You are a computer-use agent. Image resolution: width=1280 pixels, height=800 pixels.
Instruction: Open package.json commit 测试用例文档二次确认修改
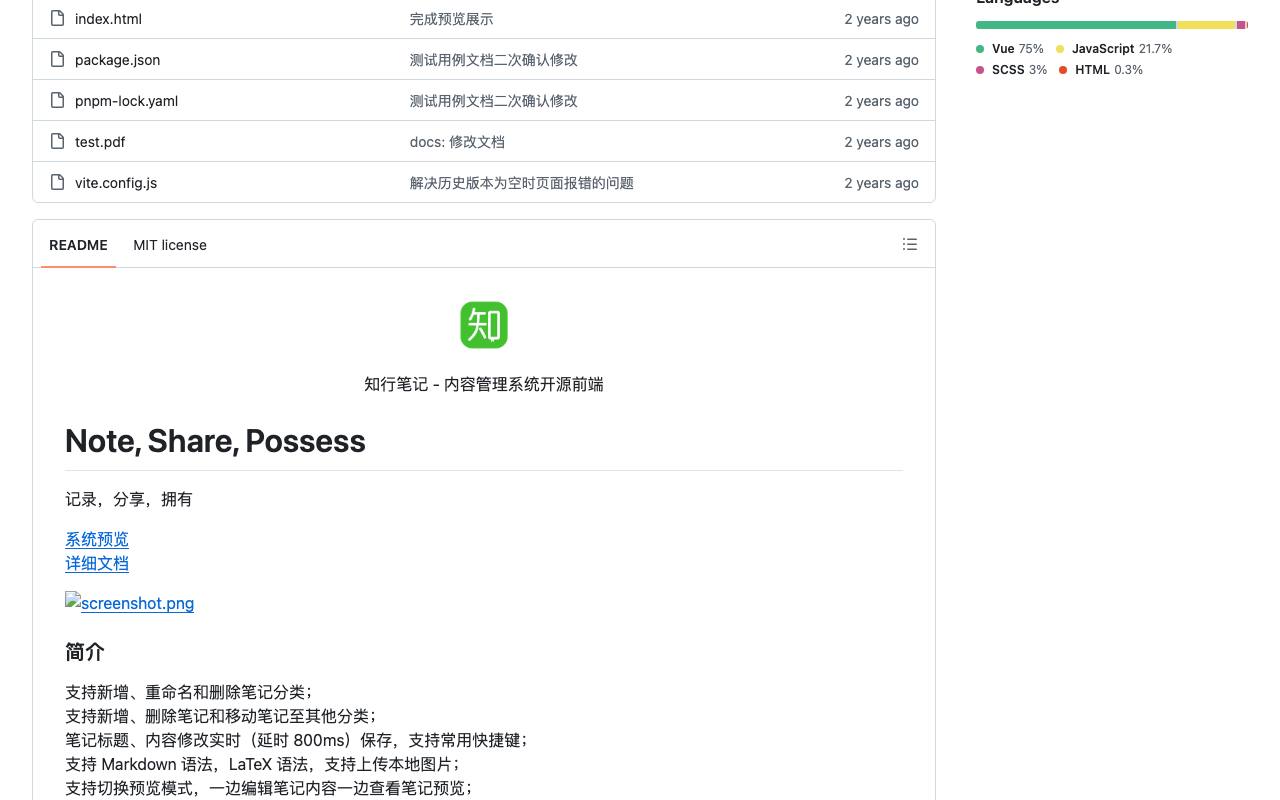[493, 60]
